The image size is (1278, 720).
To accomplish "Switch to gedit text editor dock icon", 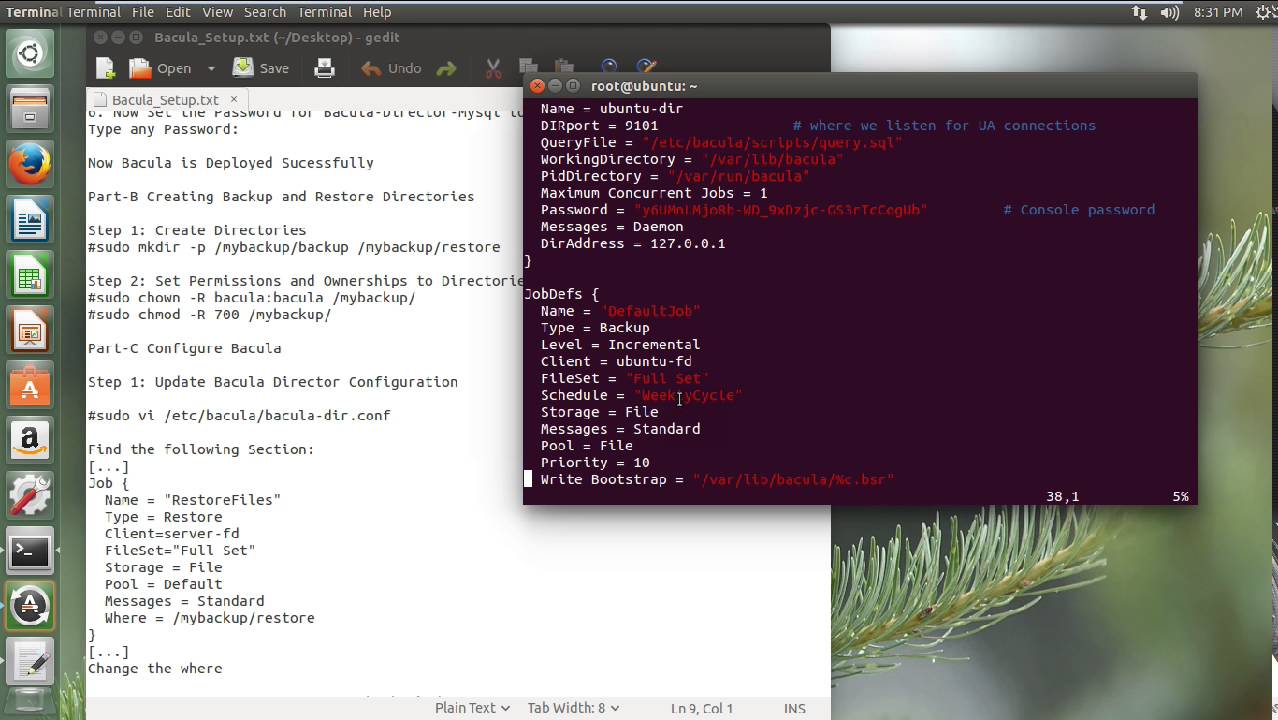I will tap(29, 659).
